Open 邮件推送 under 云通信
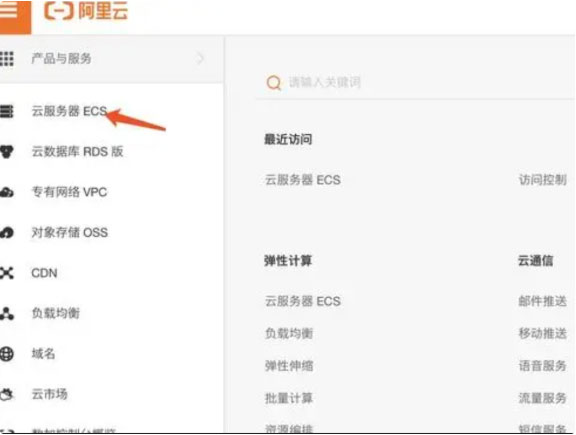This screenshot has height=435, width=576. click(x=542, y=301)
